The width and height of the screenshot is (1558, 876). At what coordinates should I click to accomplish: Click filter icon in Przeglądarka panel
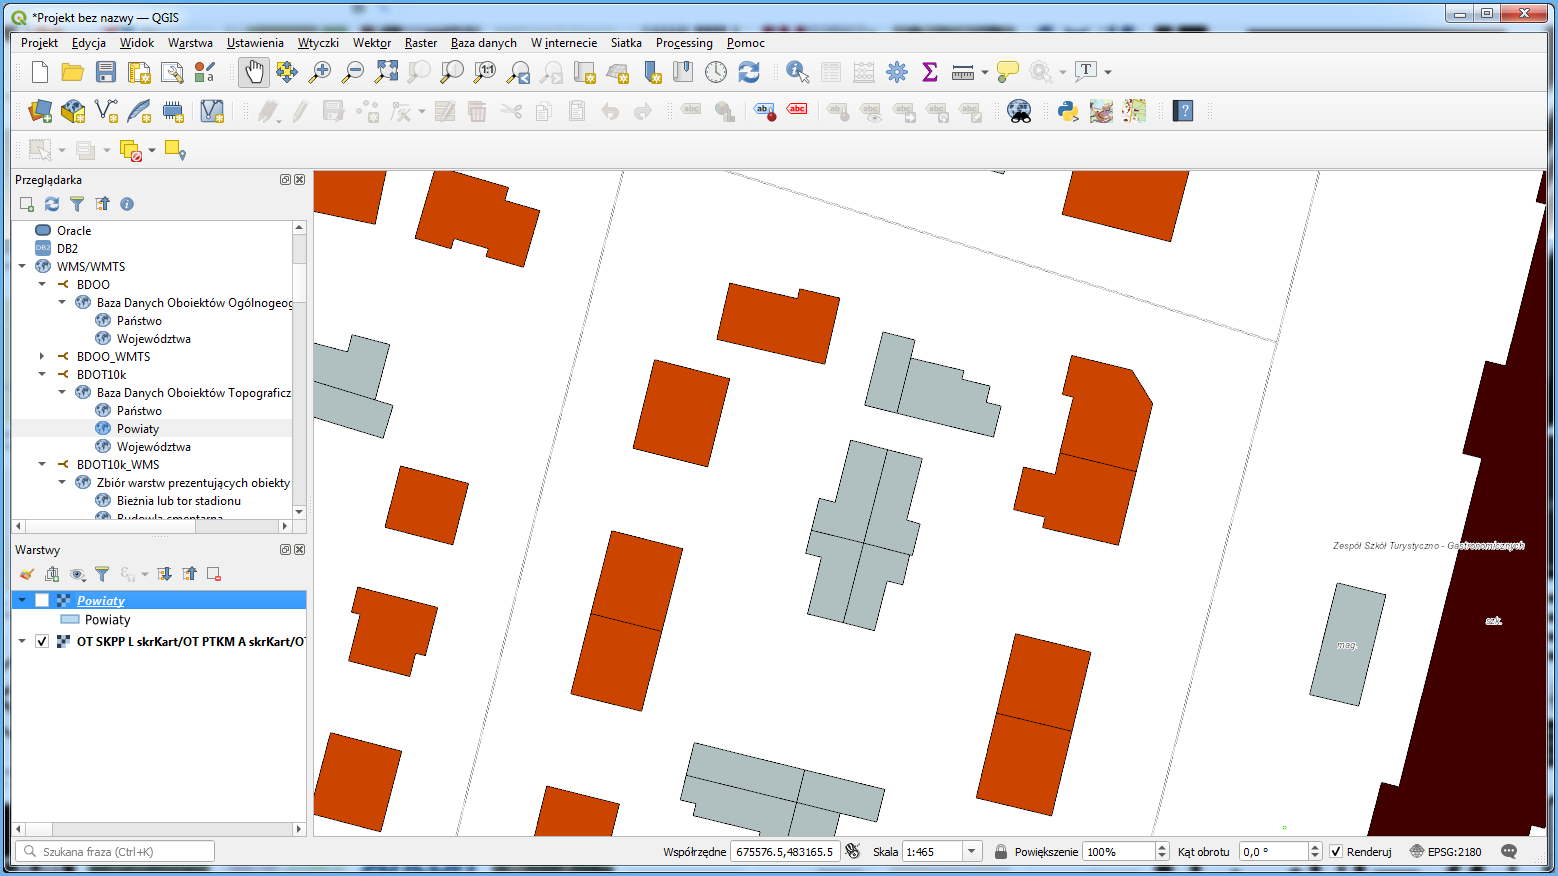point(77,204)
